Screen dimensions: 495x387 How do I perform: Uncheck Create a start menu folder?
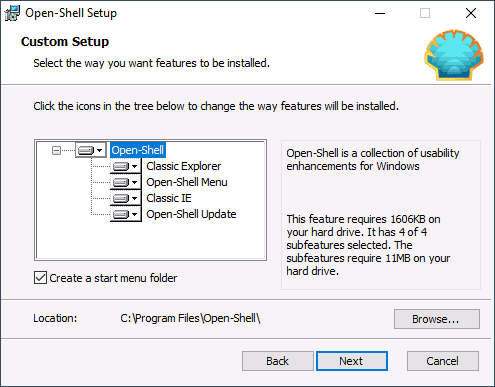point(40,278)
